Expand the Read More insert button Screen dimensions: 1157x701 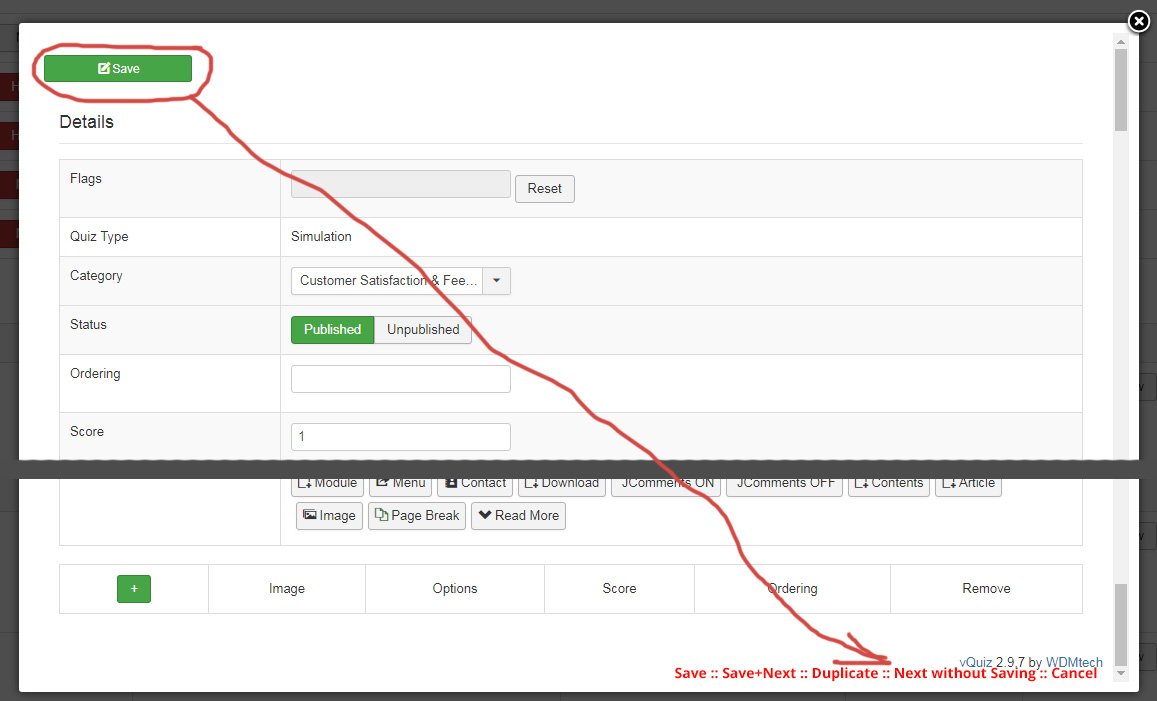[518, 516]
